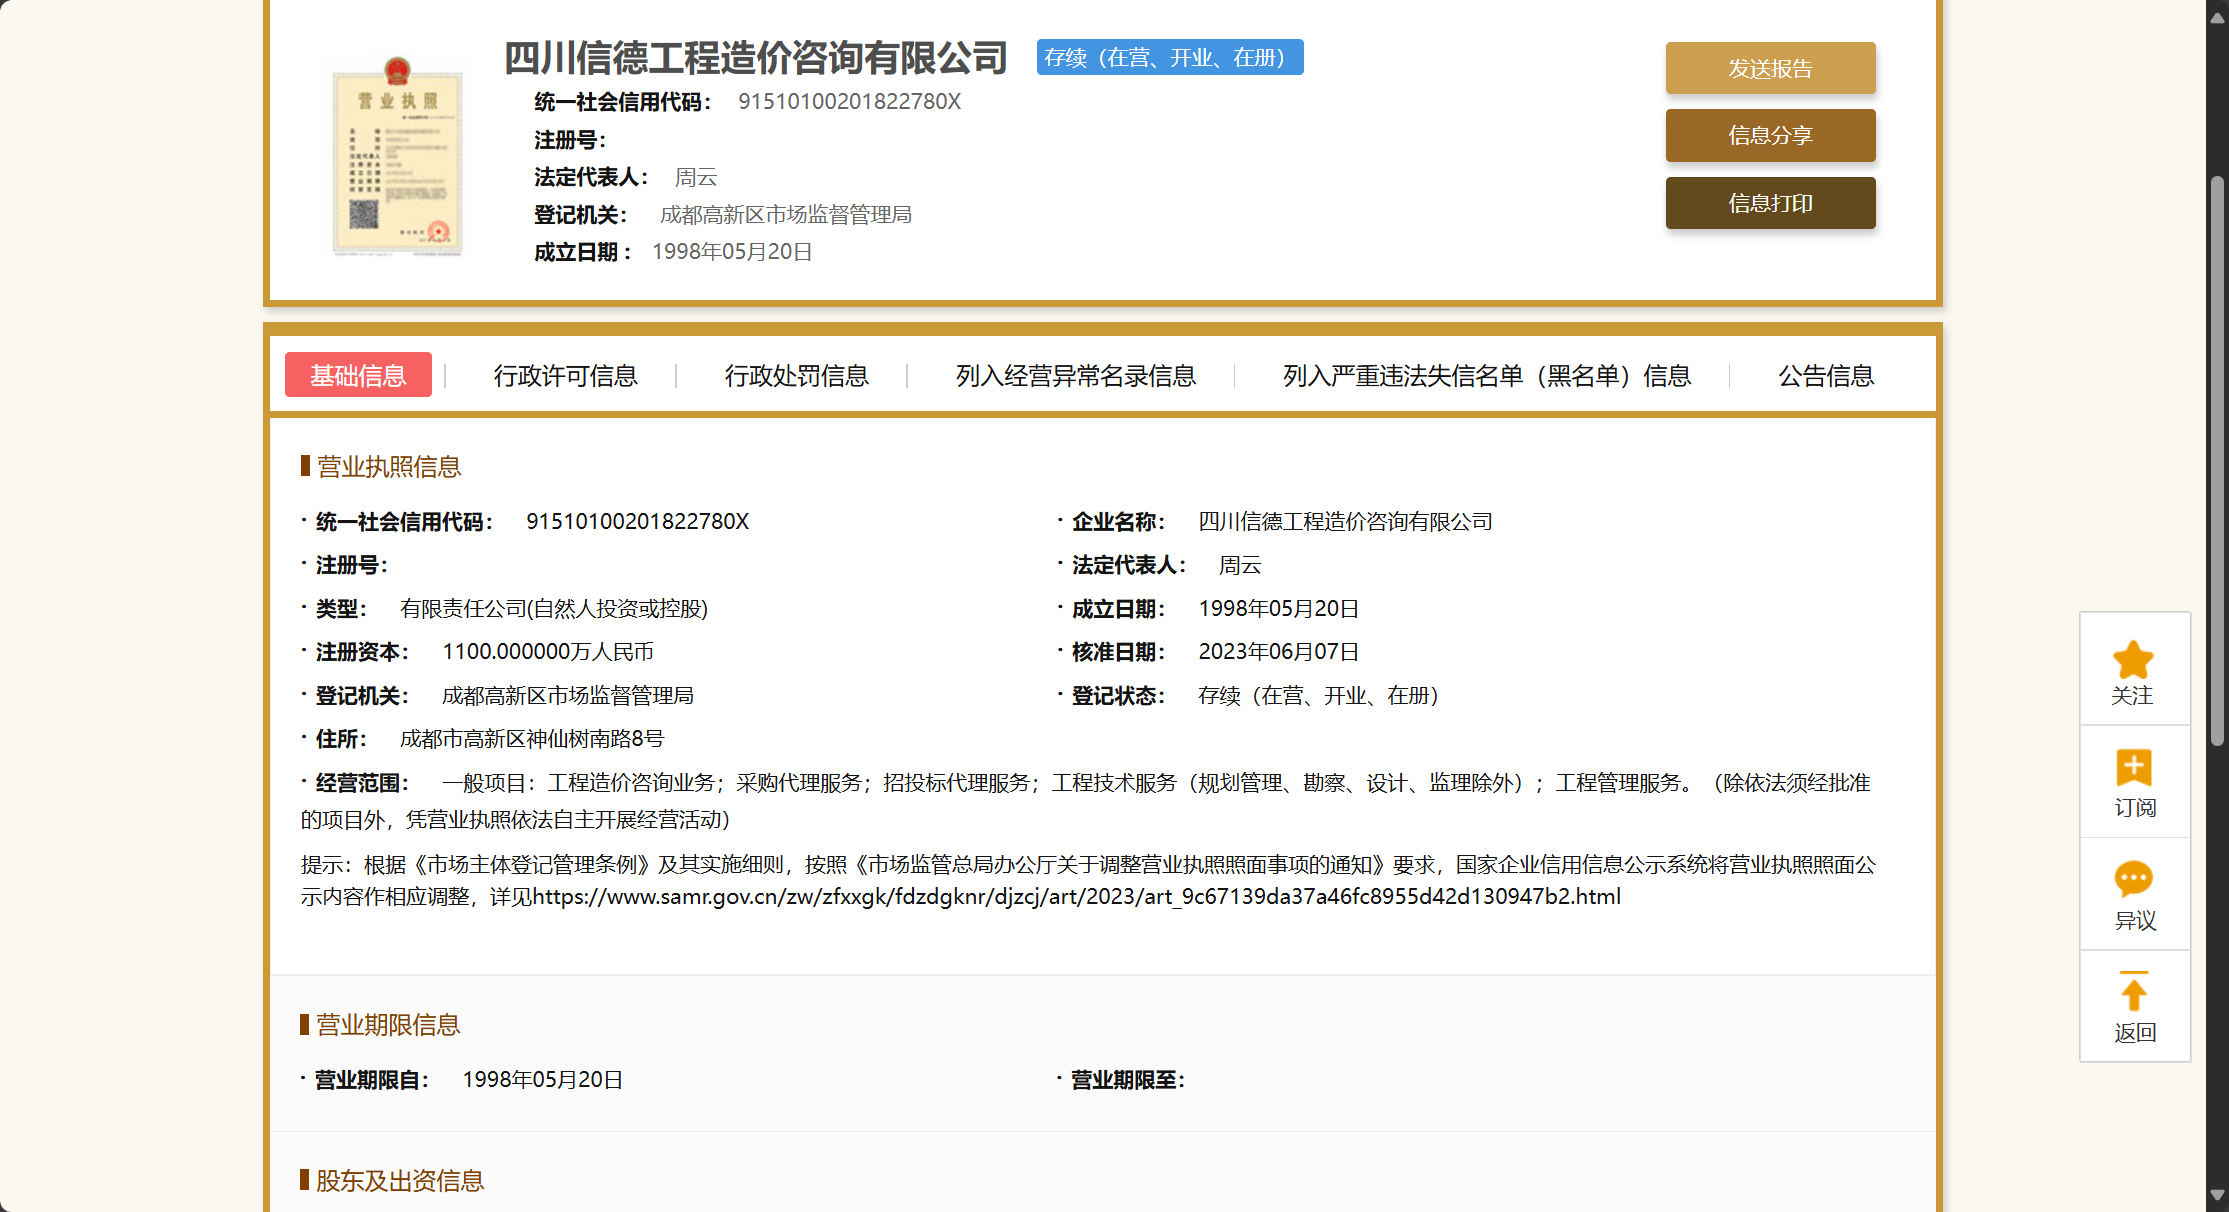Viewport: 2229px width, 1212px height.
Task: Click the star follow (关注) icon
Action: click(2133, 661)
